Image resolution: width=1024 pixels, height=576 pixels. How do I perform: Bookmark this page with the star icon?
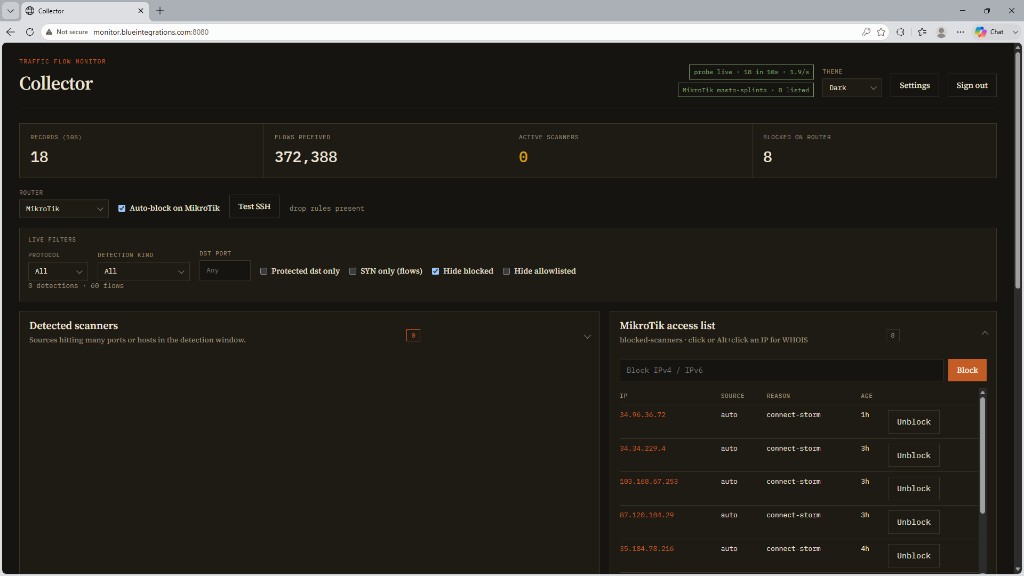881,31
